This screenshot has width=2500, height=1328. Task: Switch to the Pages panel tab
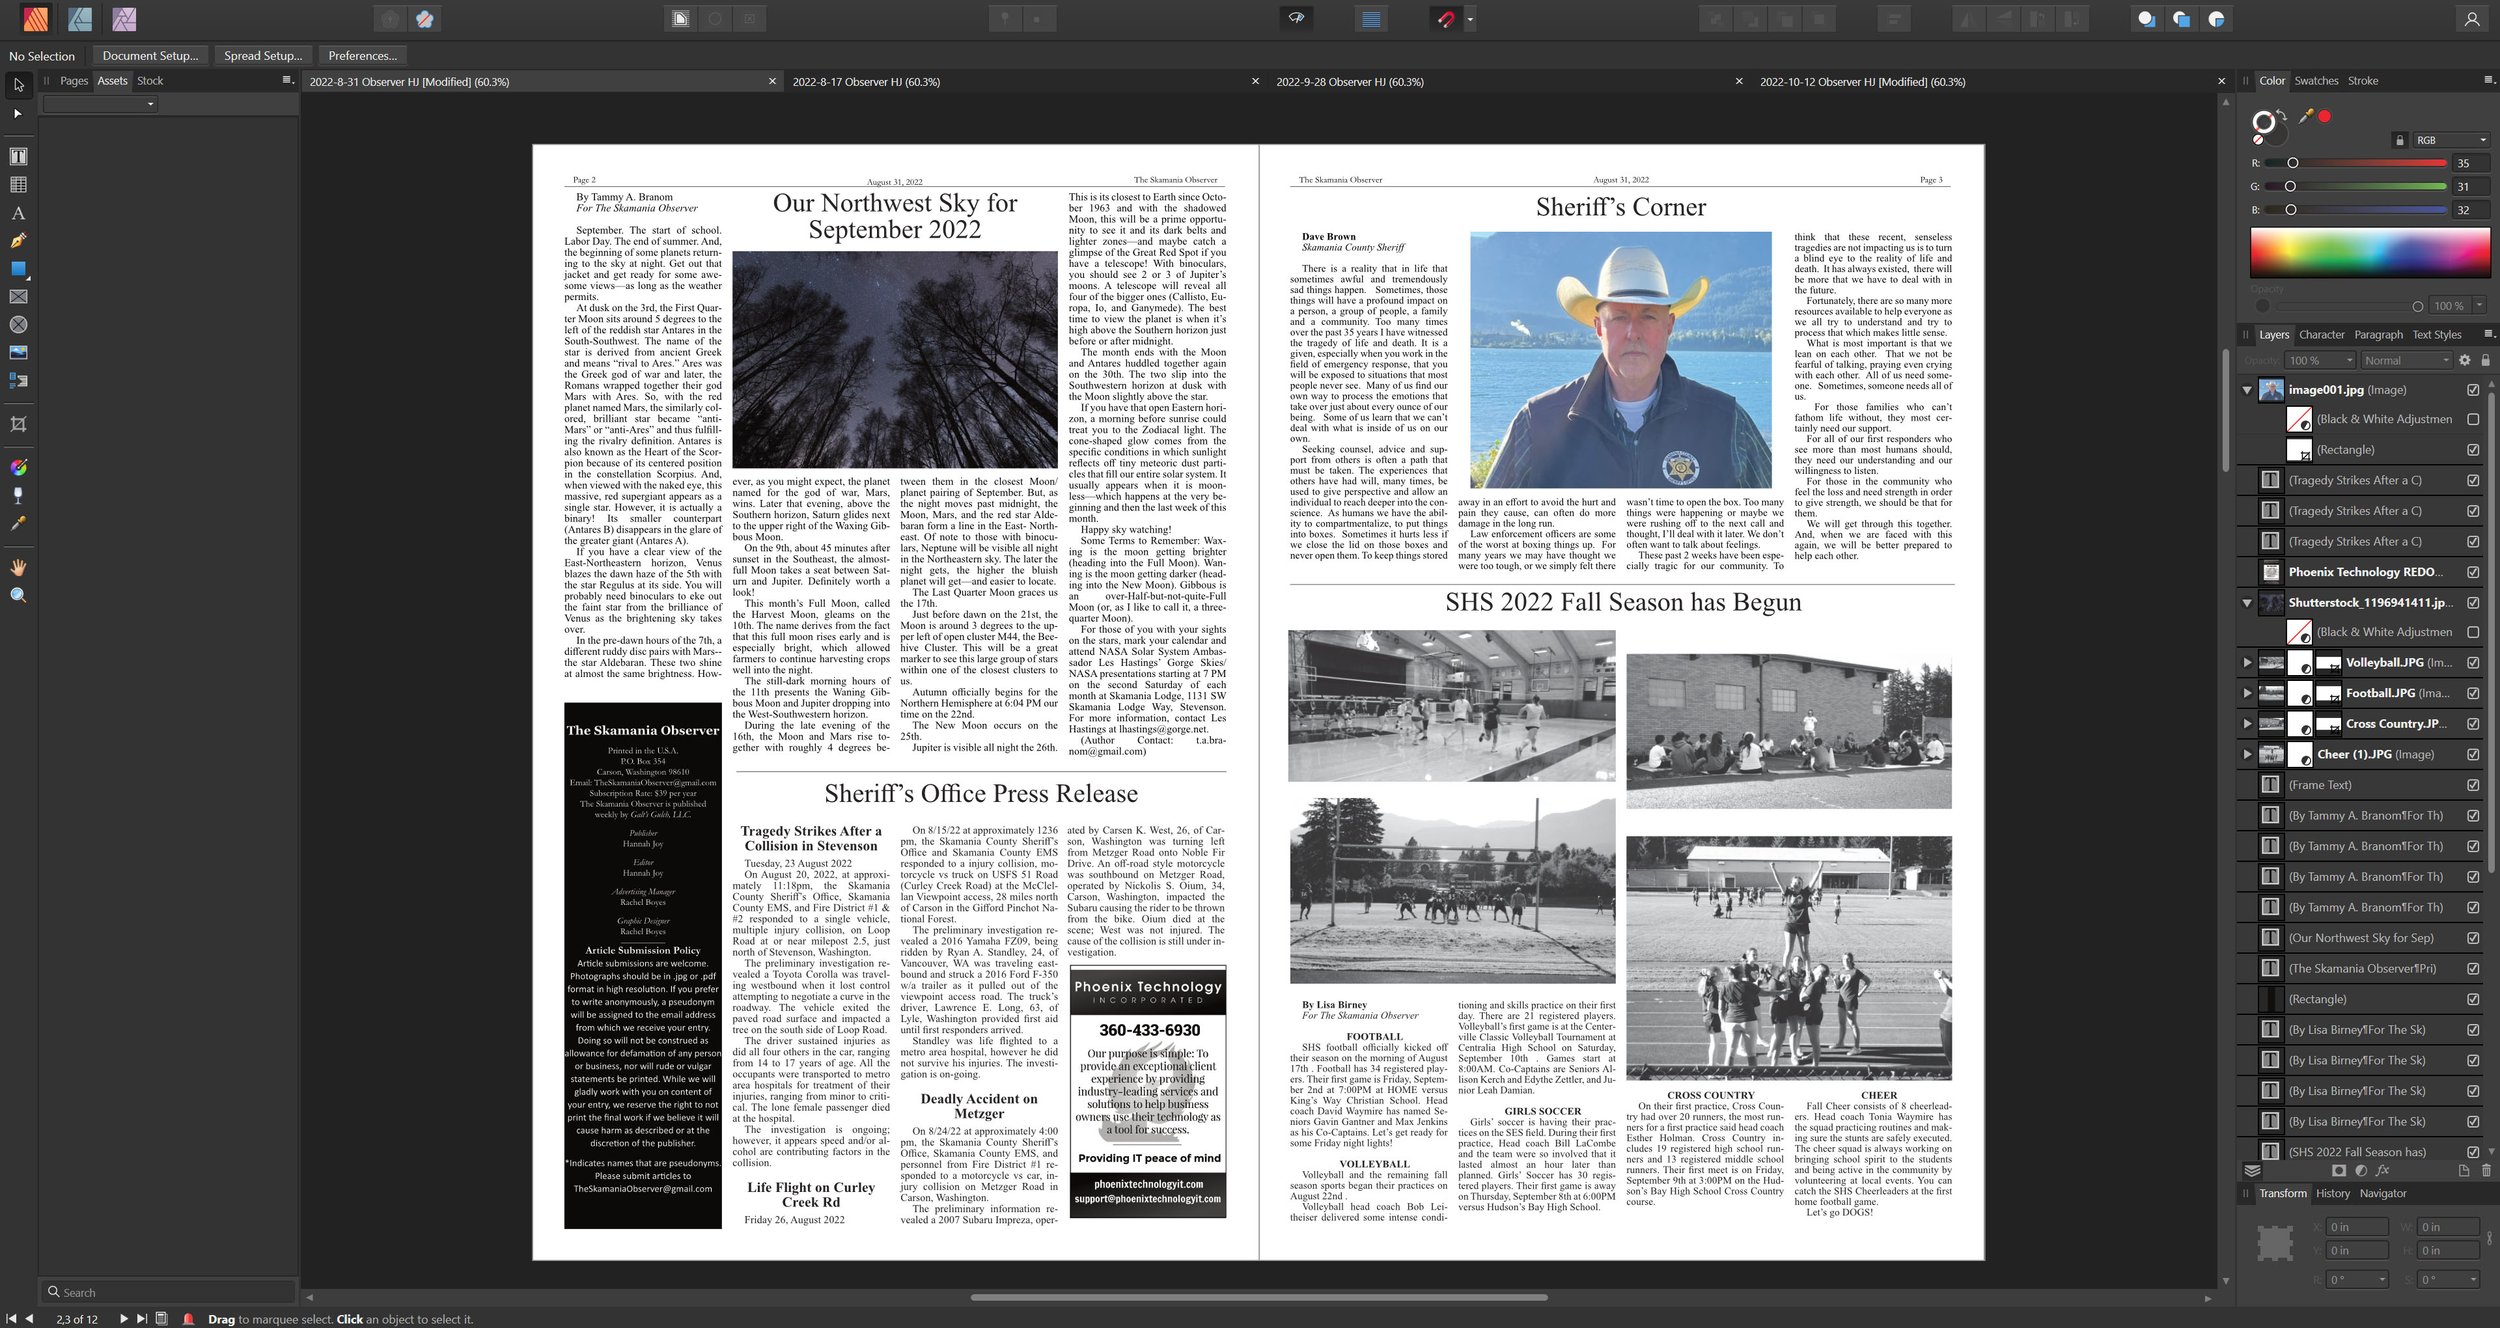[x=74, y=81]
